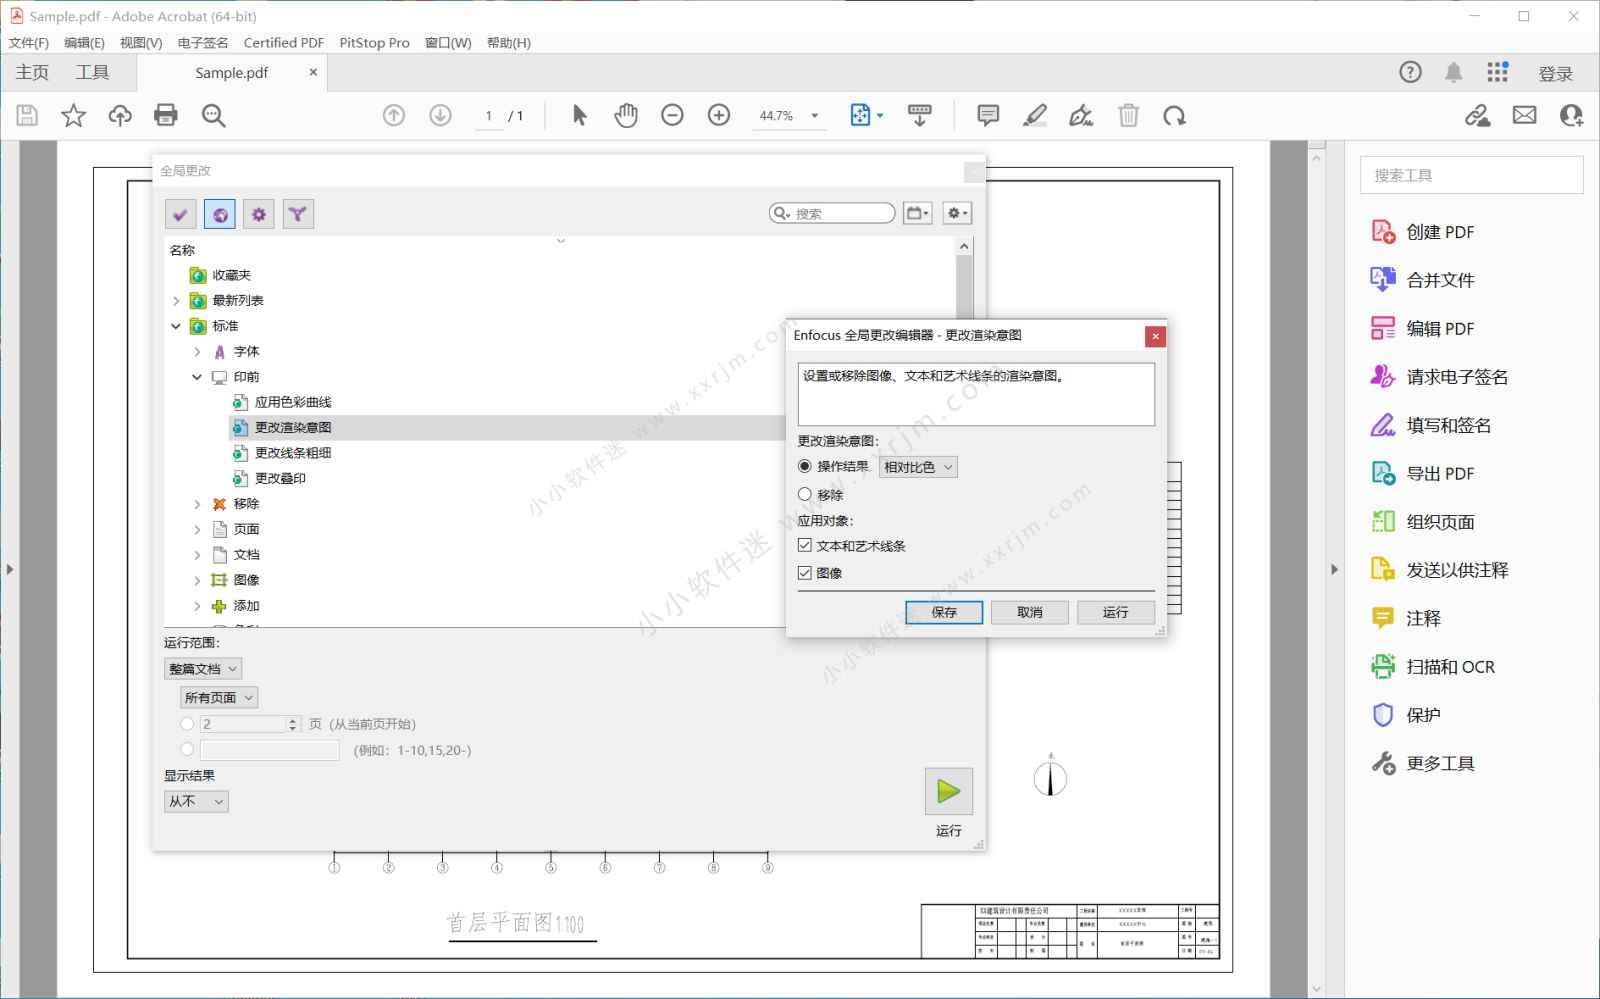Click the 保存 button in editor dialog

pyautogui.click(x=944, y=612)
